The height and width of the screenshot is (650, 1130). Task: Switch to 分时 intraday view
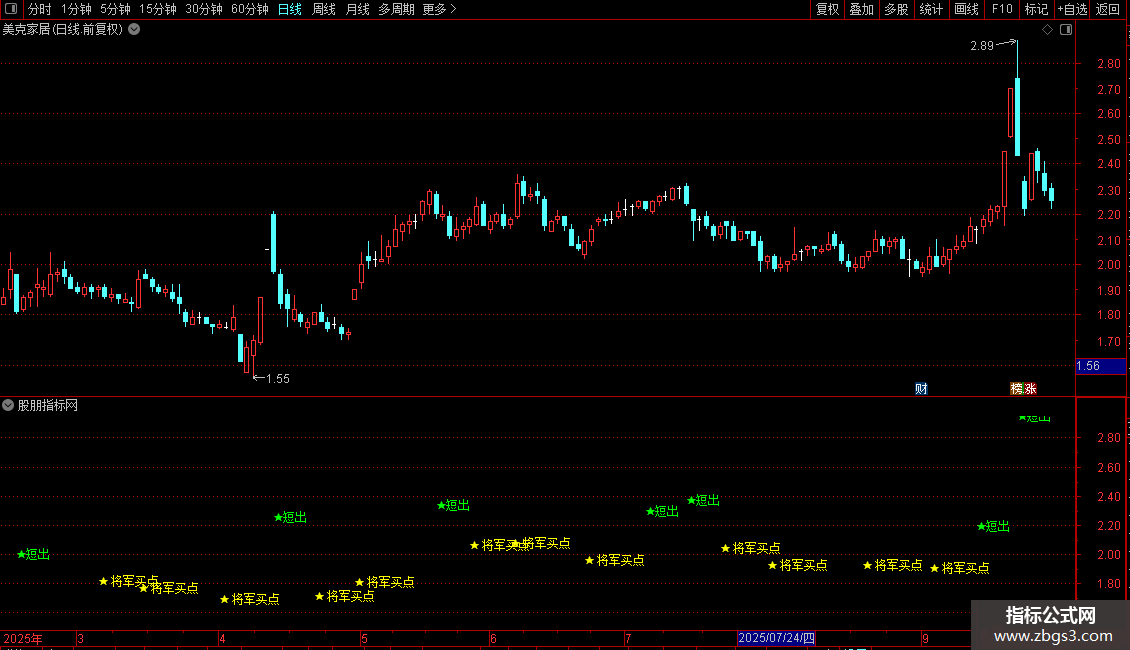click(x=40, y=9)
